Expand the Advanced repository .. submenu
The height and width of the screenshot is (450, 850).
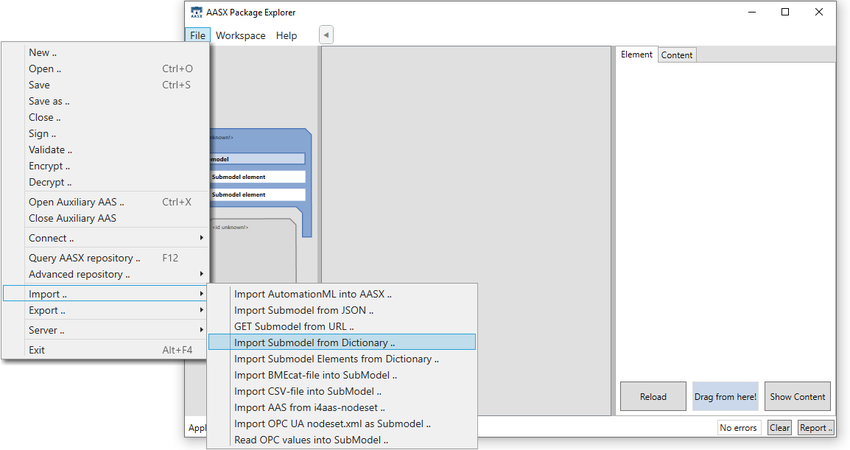(x=106, y=275)
